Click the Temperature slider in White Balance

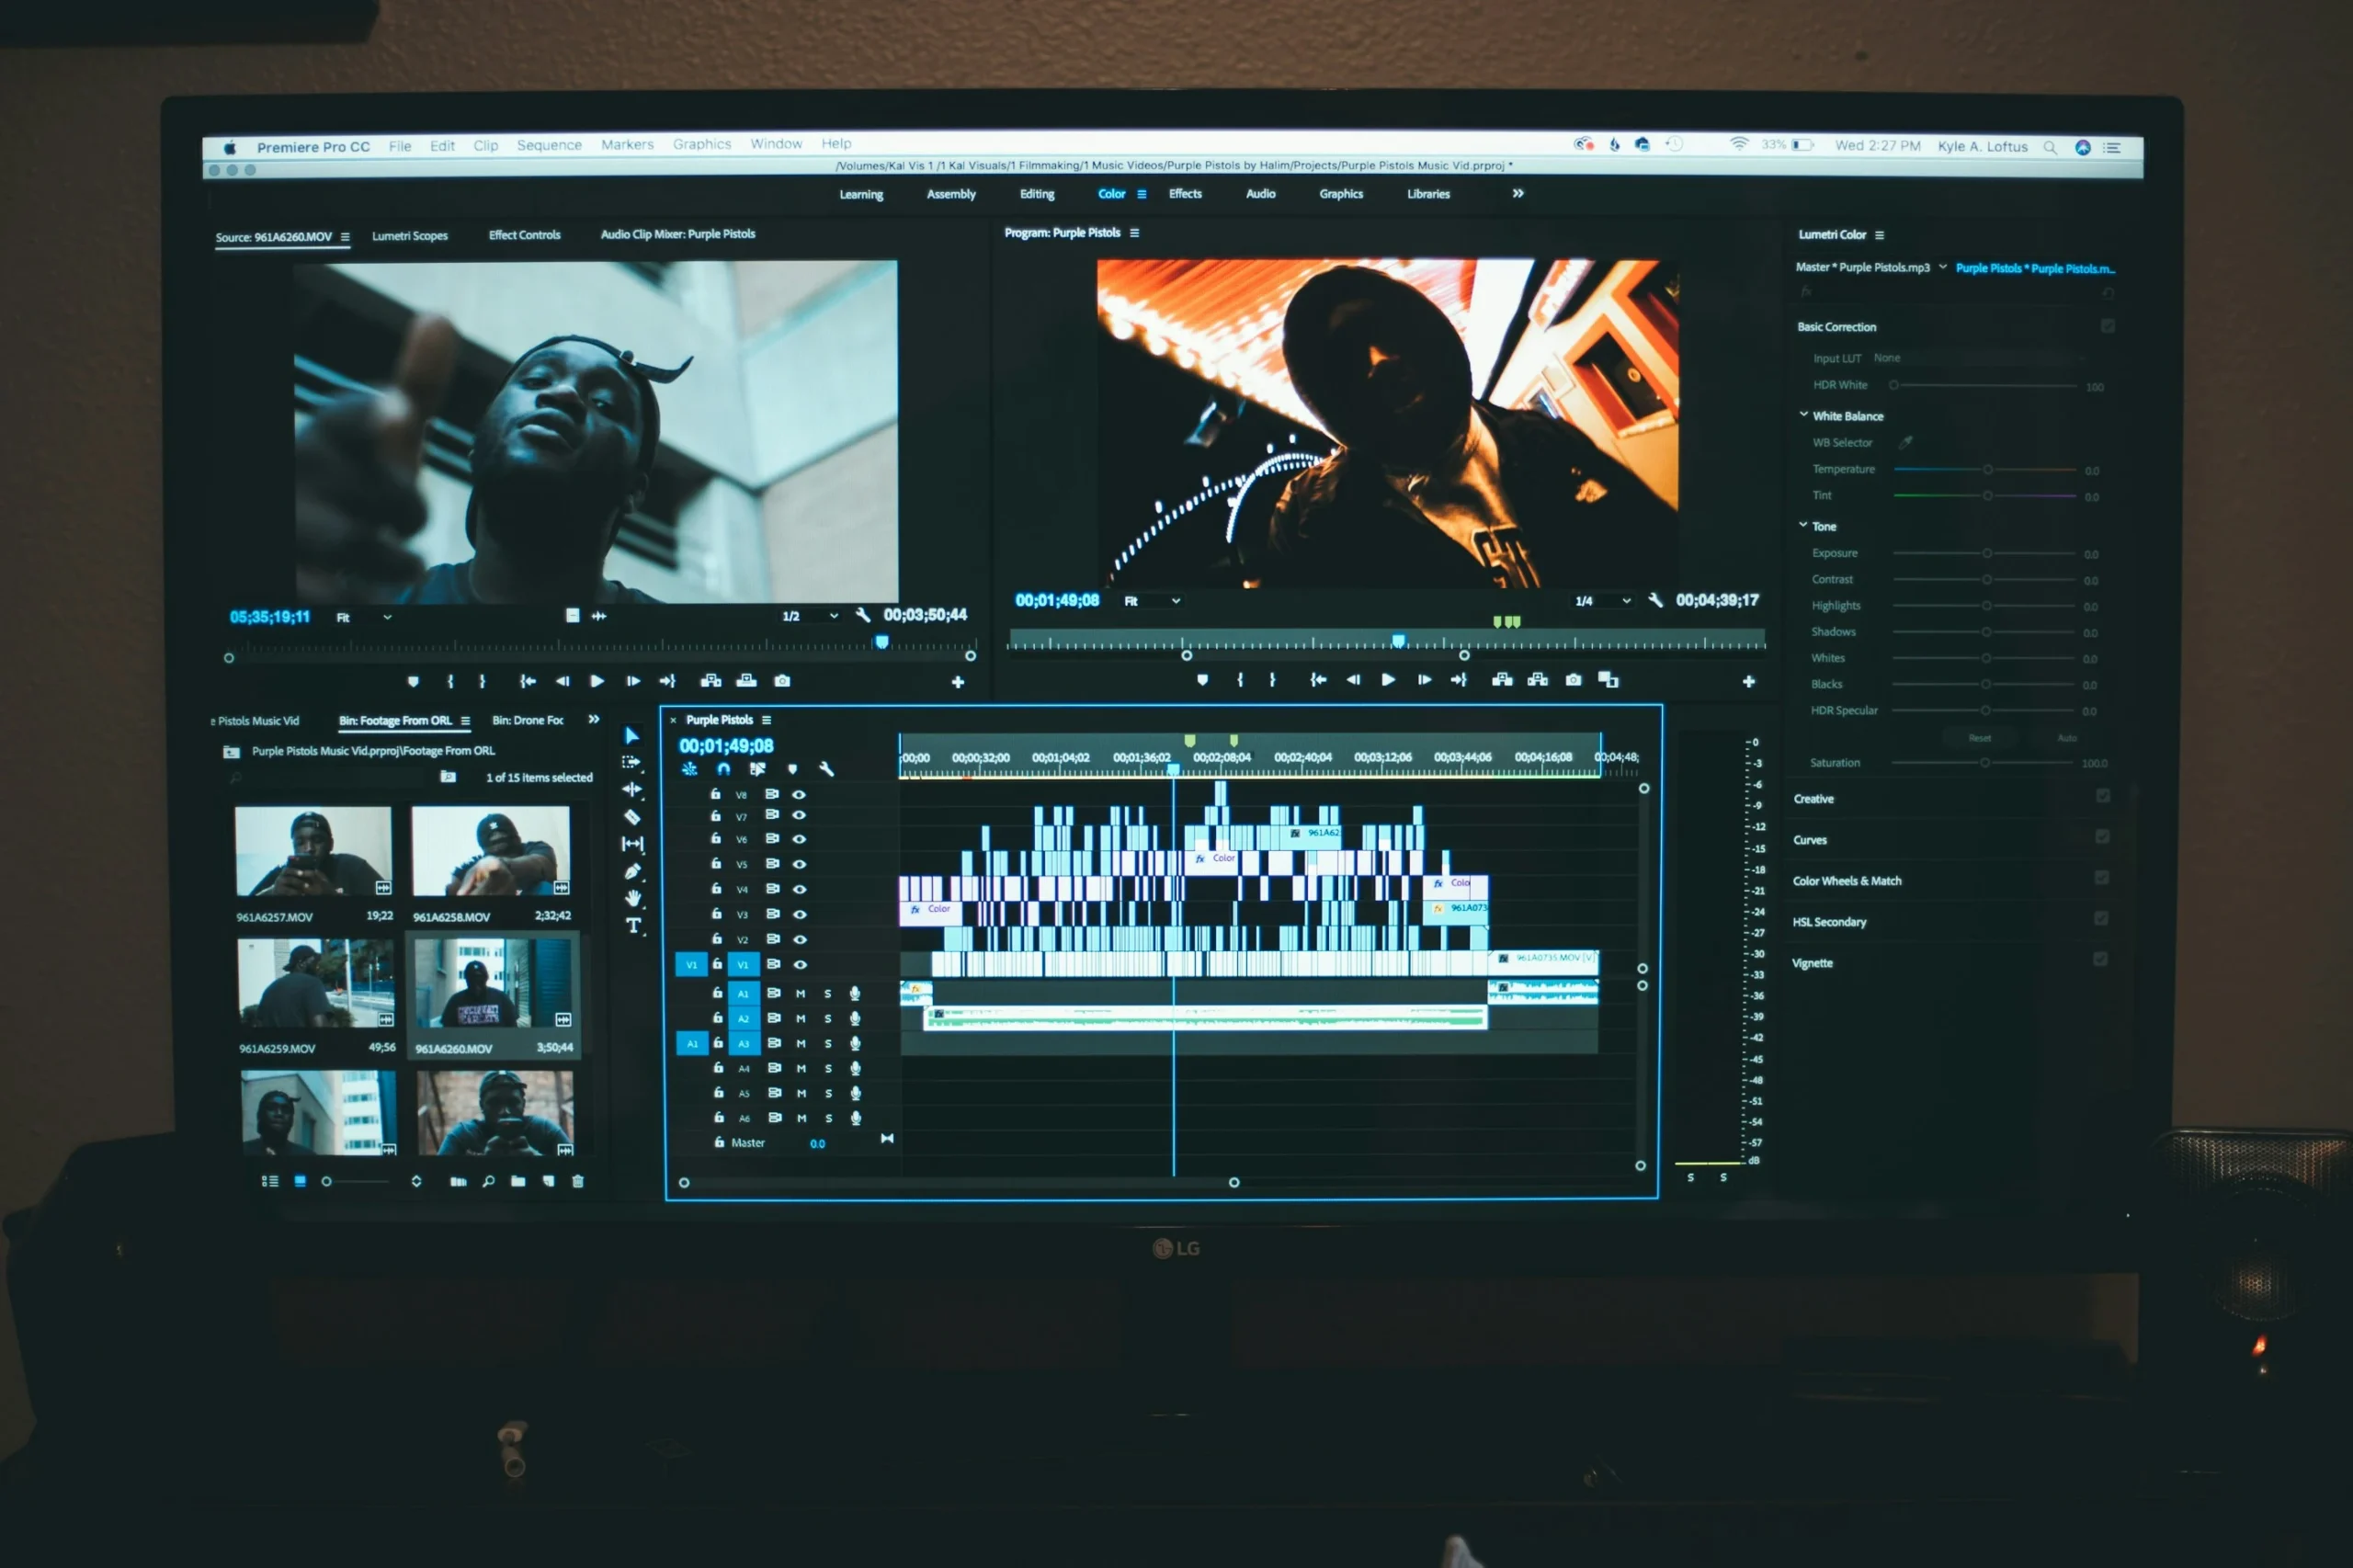pos(1987,471)
